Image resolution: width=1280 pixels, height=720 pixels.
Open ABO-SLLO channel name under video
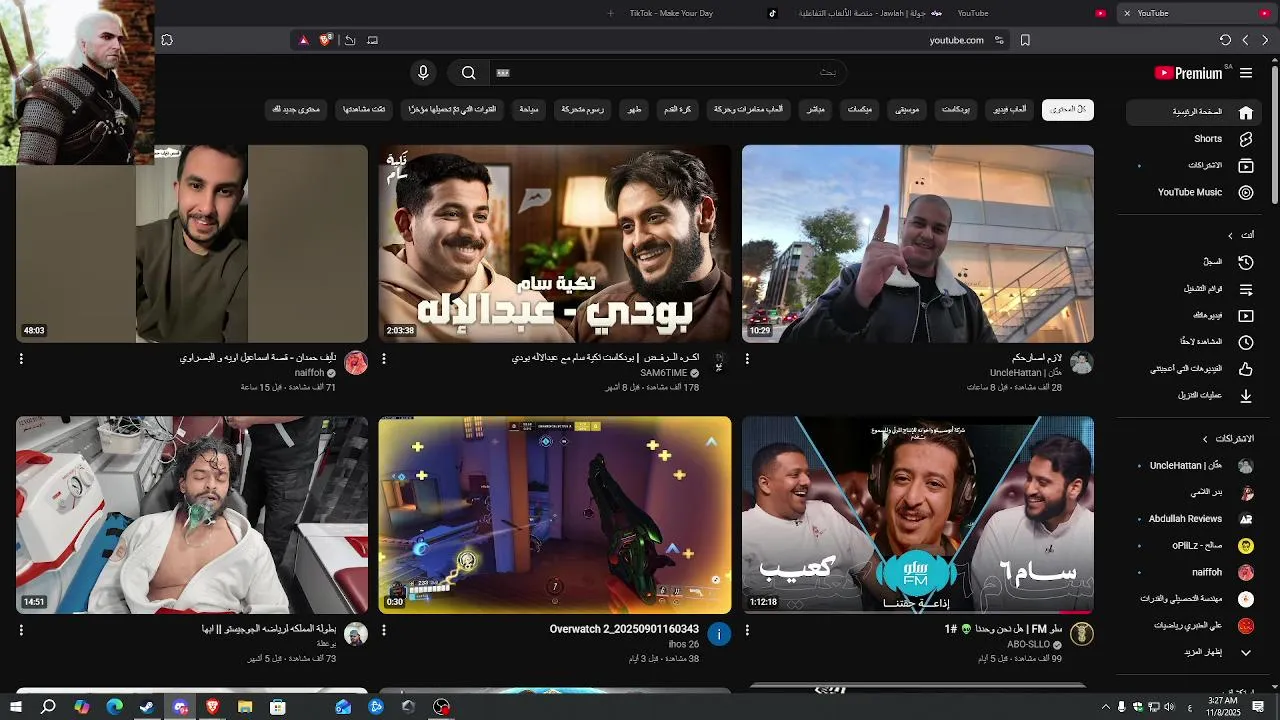1028,645
